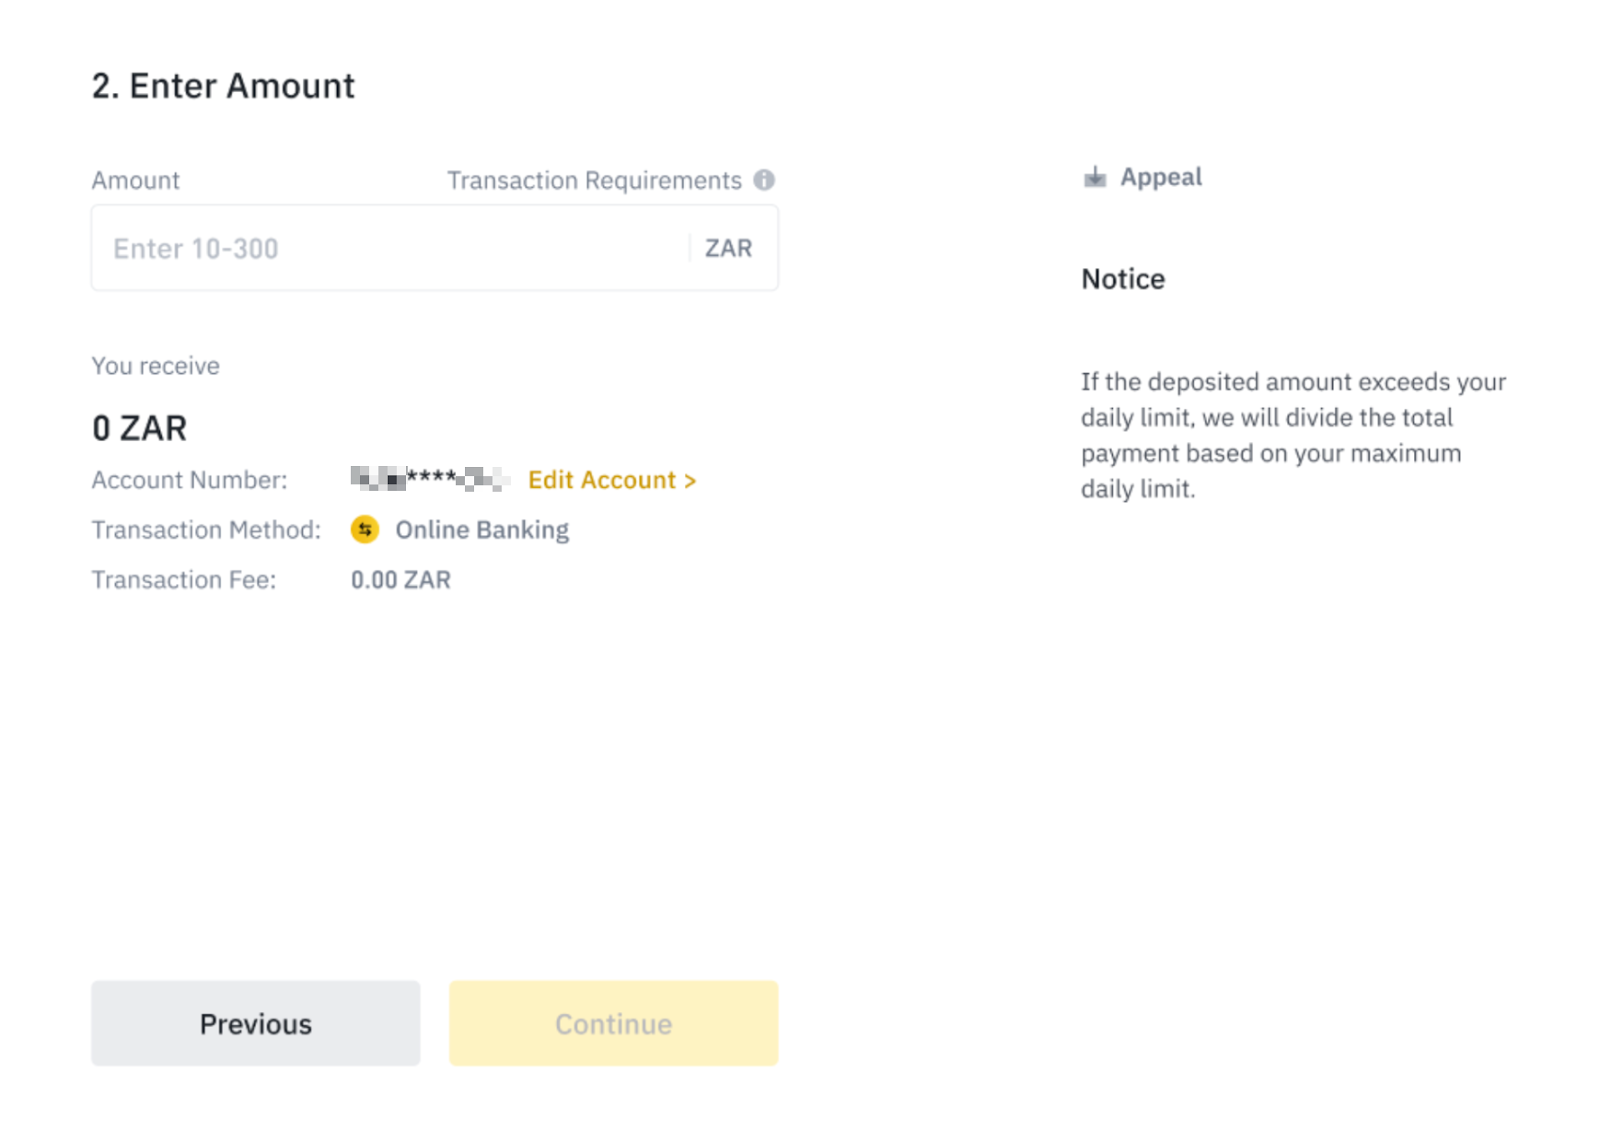1600x1142 pixels.
Task: Click the Notice heading
Action: [x=1123, y=279]
